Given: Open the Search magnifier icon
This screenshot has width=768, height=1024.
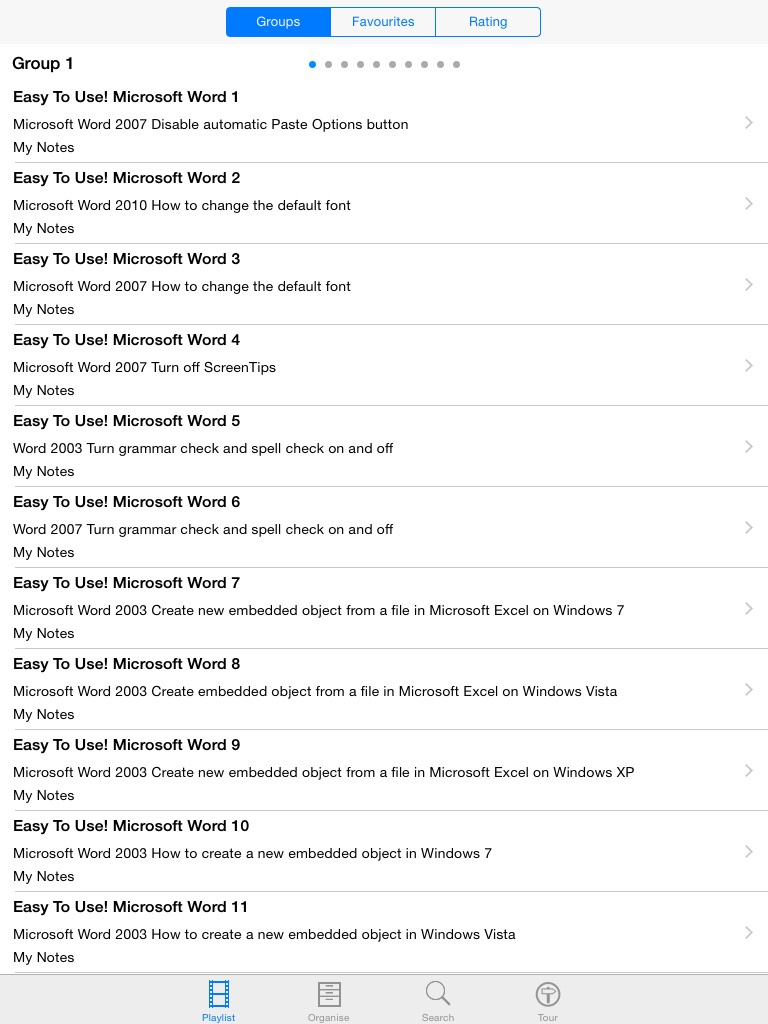Looking at the screenshot, I should [x=437, y=994].
